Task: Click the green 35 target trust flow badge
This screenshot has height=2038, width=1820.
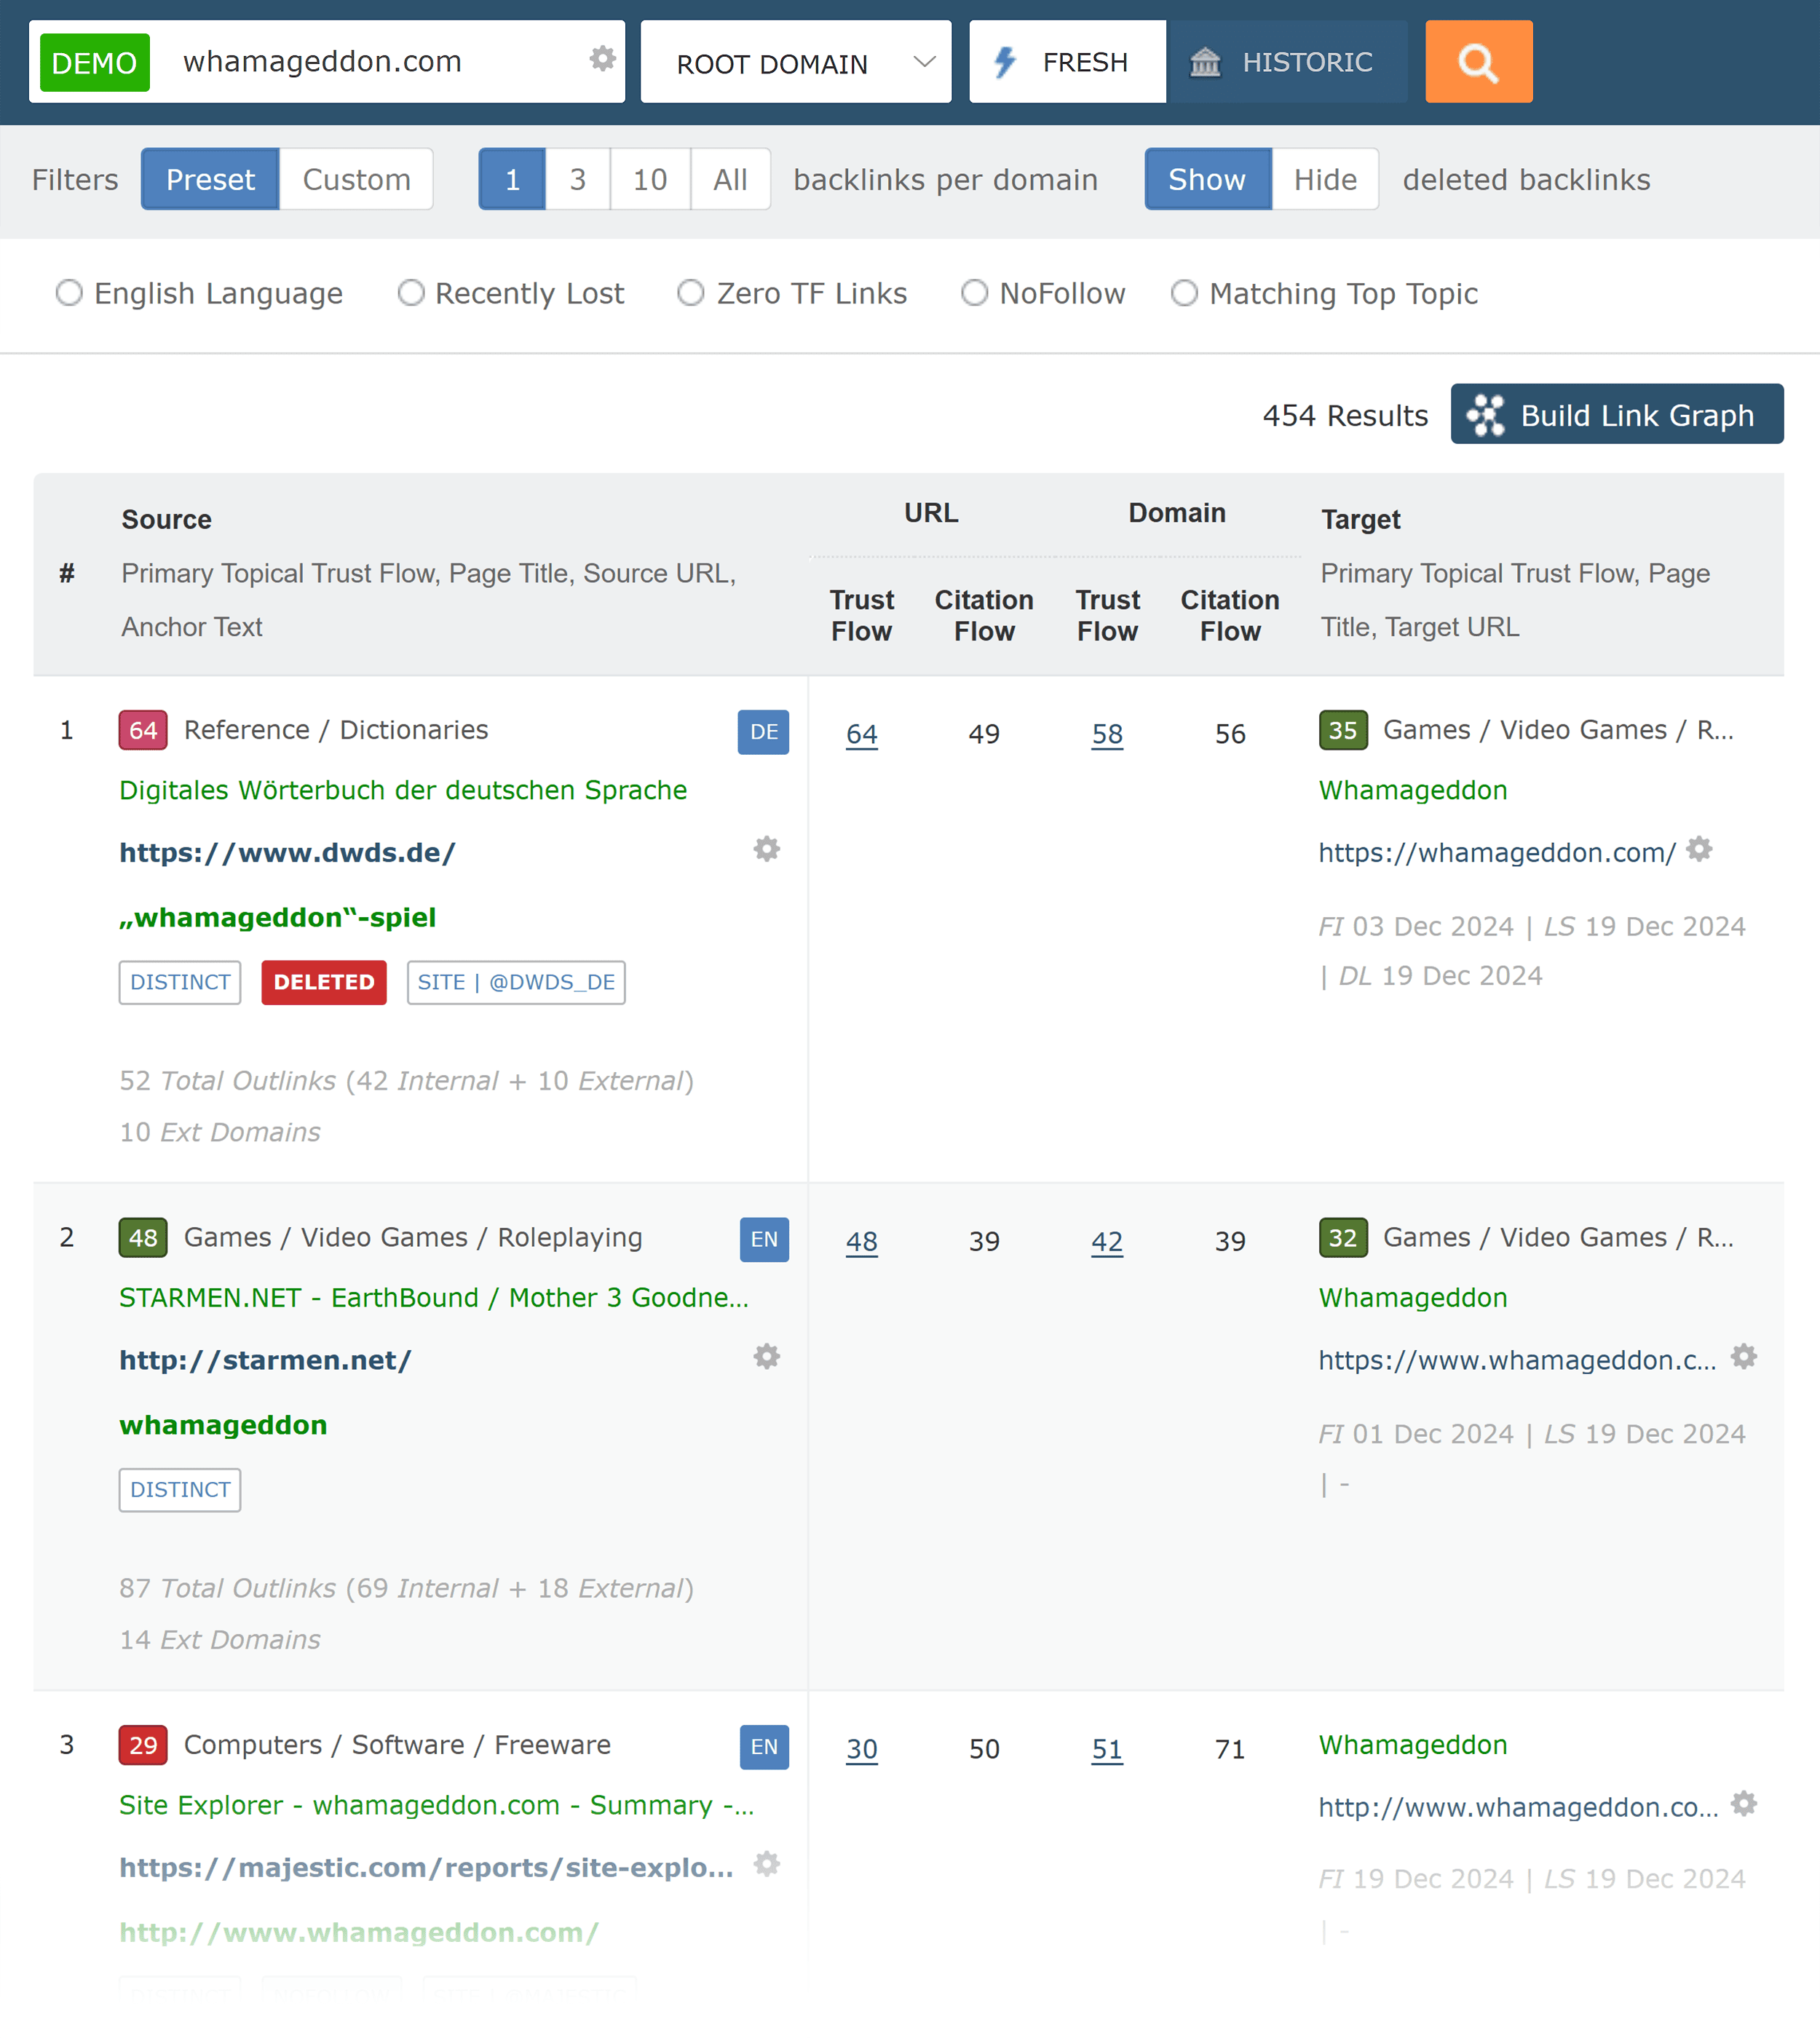Action: [x=1343, y=730]
